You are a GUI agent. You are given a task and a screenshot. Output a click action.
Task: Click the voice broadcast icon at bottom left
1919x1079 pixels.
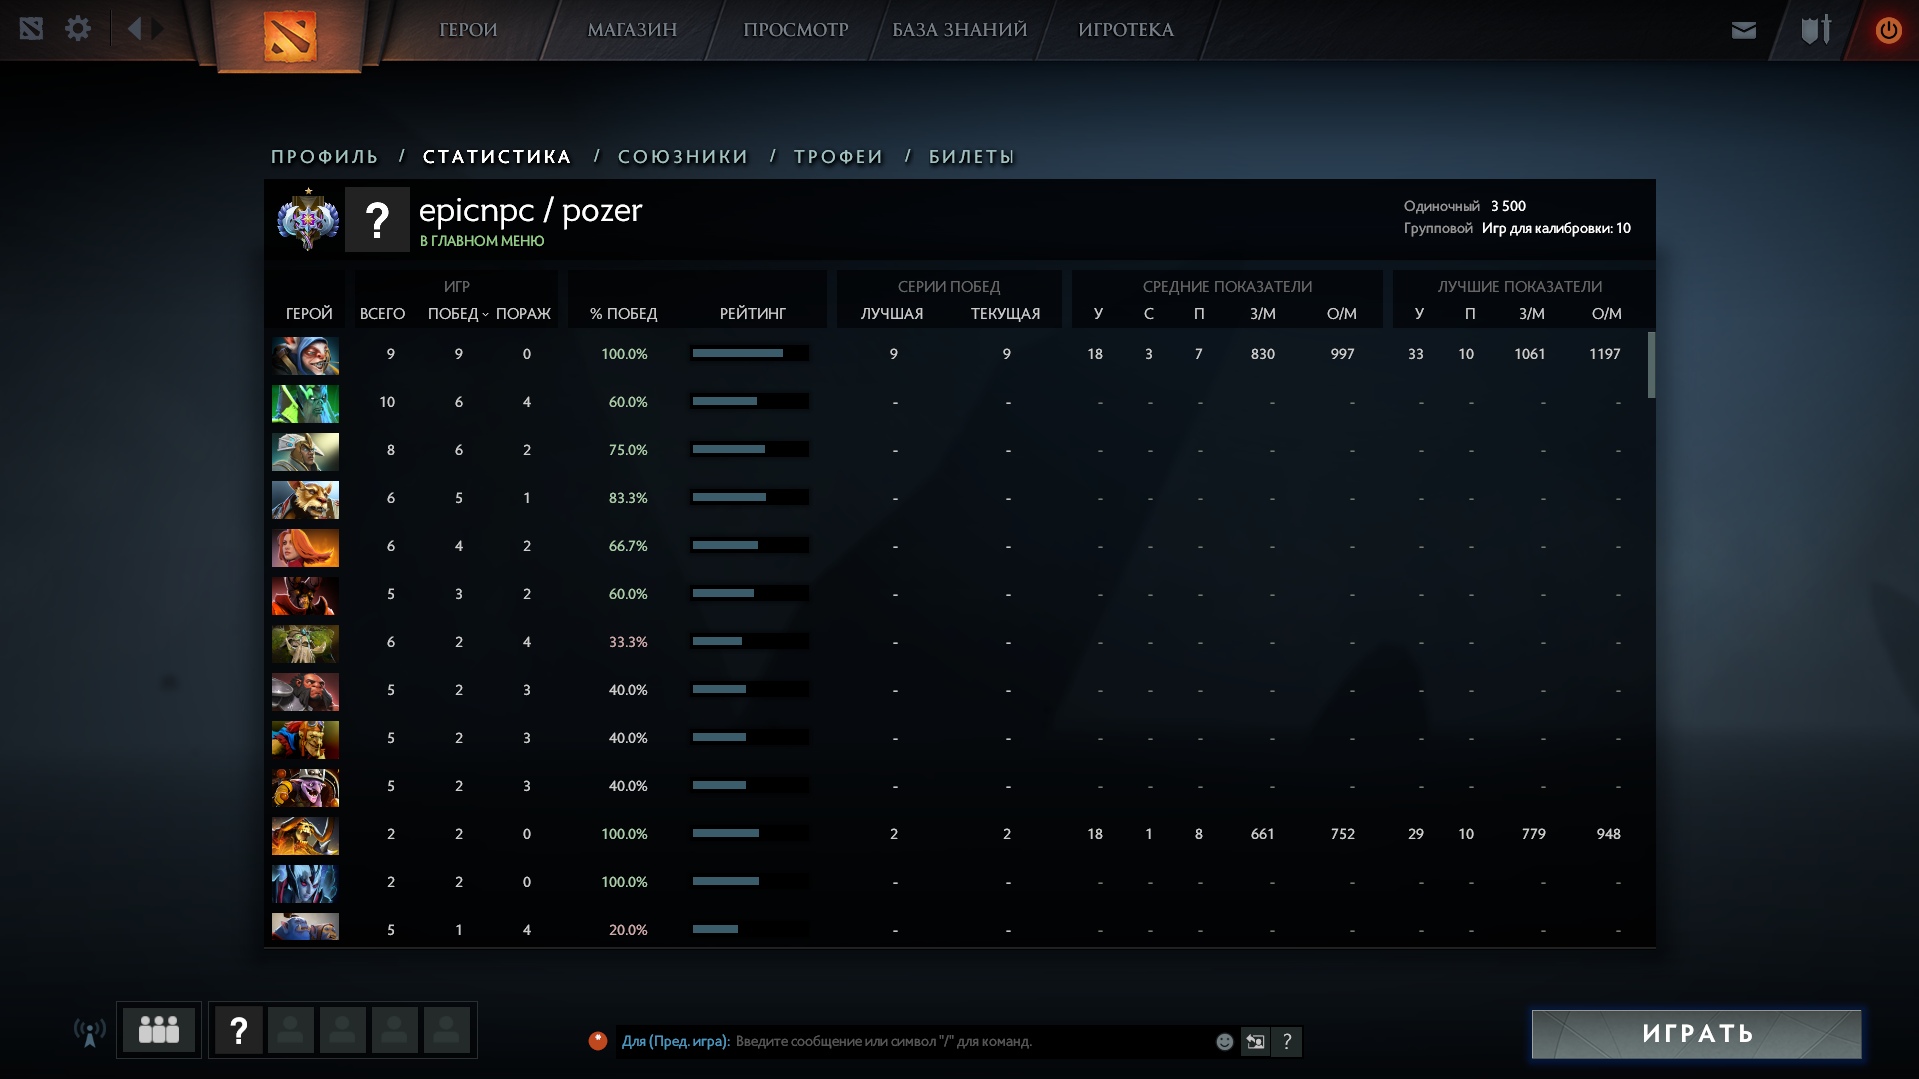point(90,1031)
